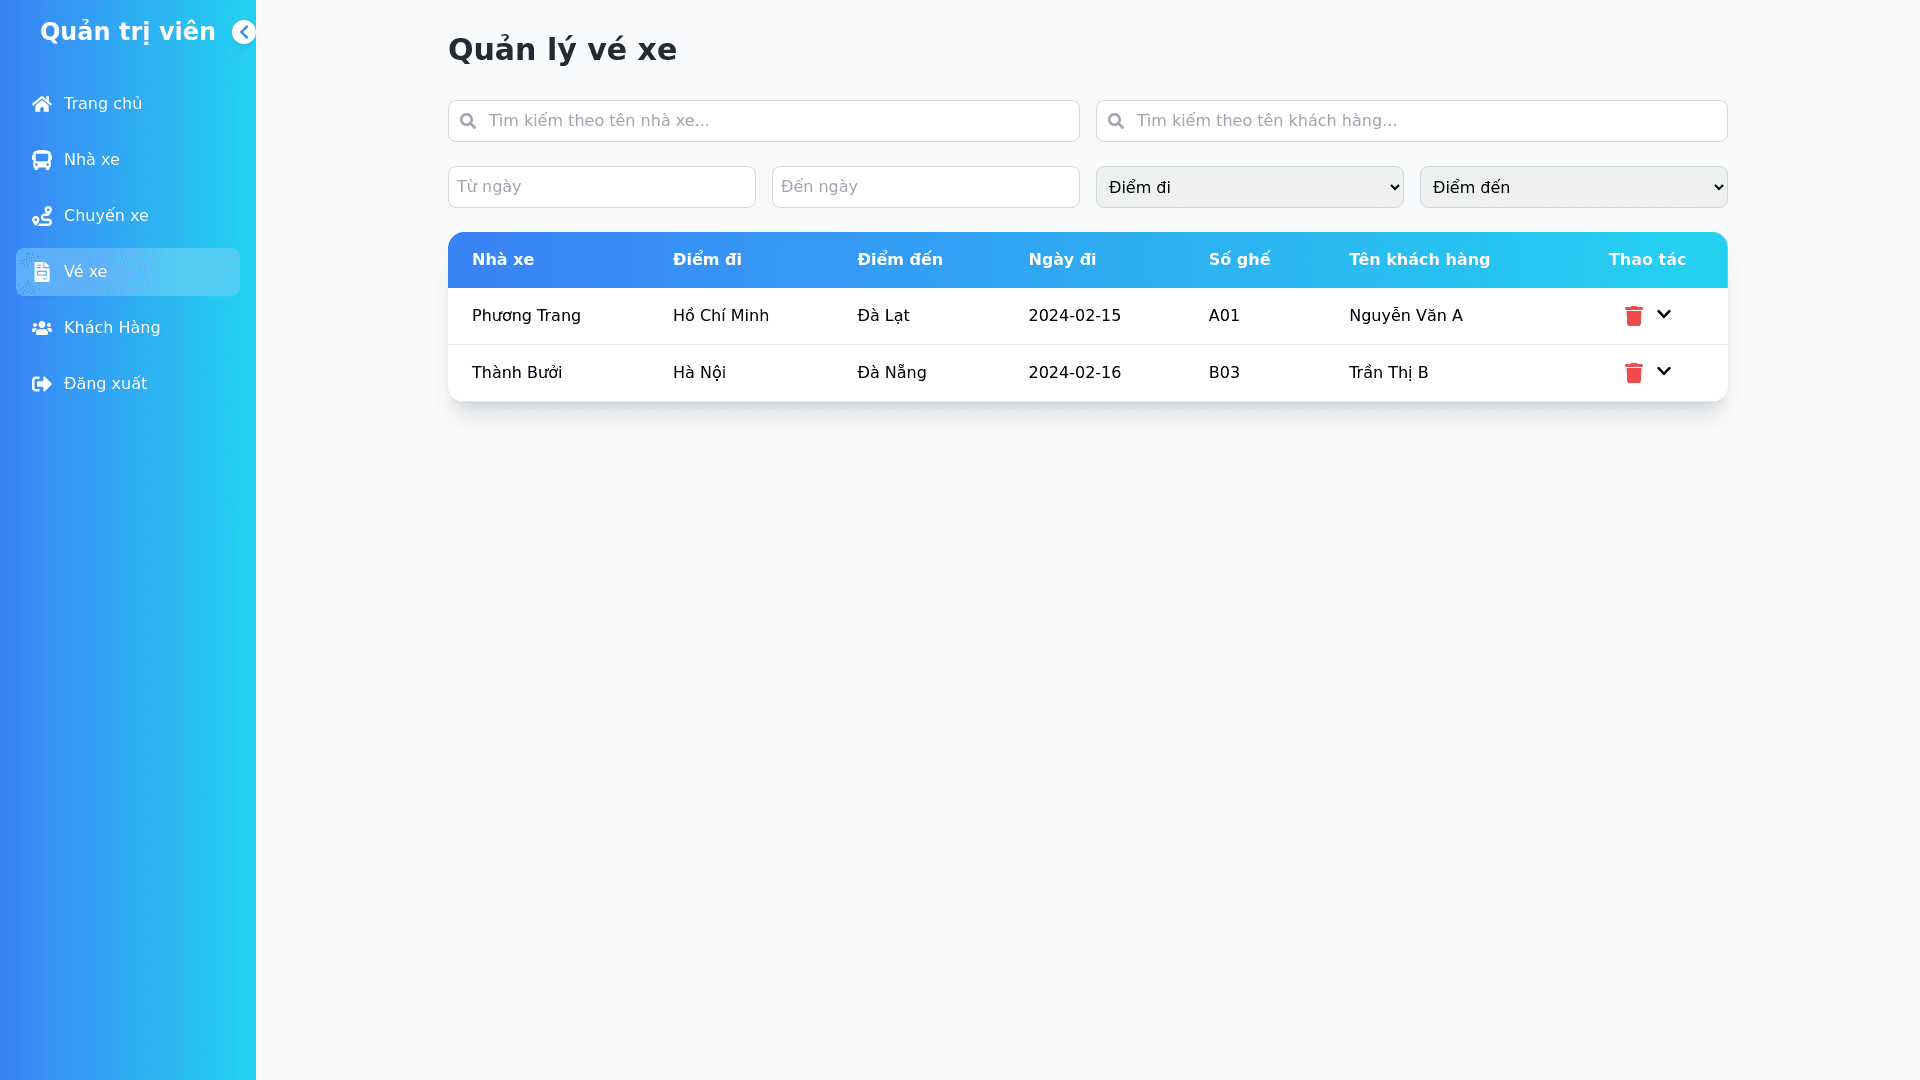Click the bus icon beside Nhà xe
Image resolution: width=1920 pixels, height=1080 pixels.
(42, 160)
